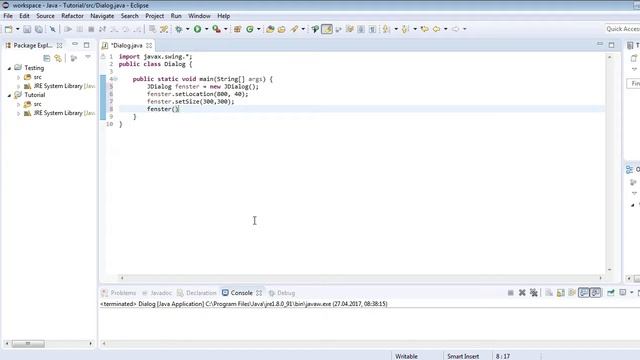640x360 pixels.
Task: Toggle Show Console When Standard Error Changes
Action: click(596, 293)
